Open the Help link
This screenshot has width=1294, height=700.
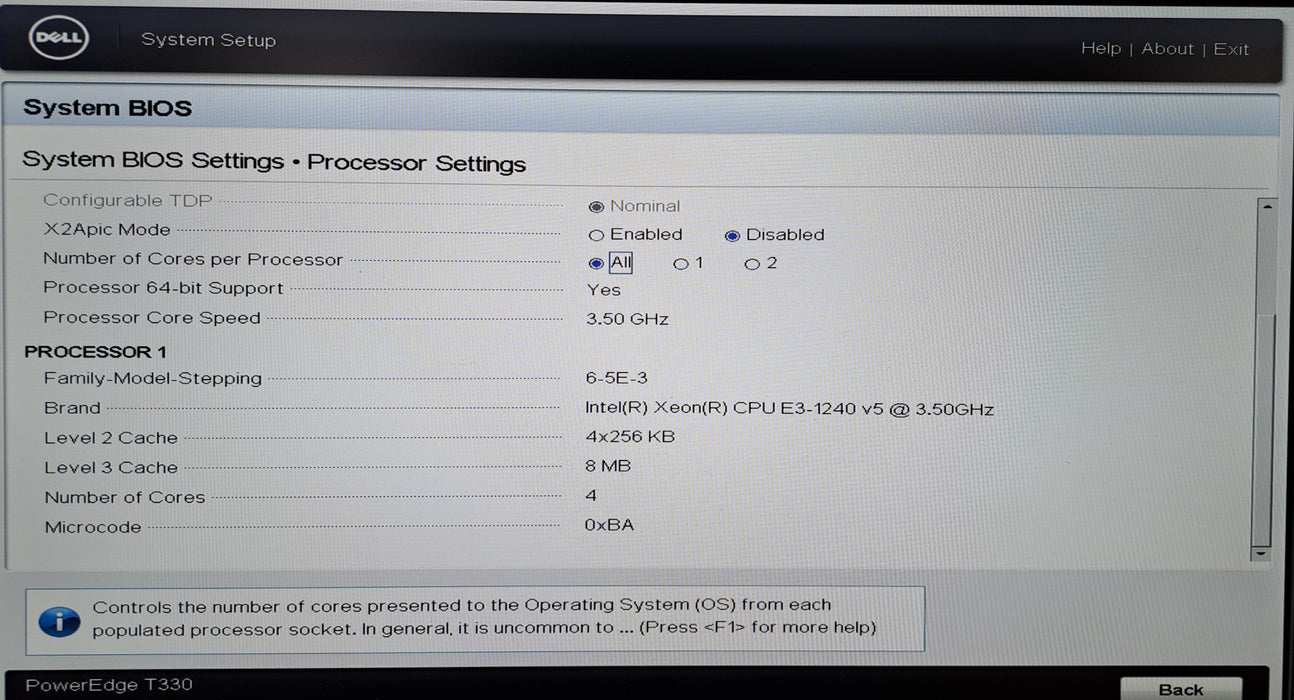point(1101,48)
